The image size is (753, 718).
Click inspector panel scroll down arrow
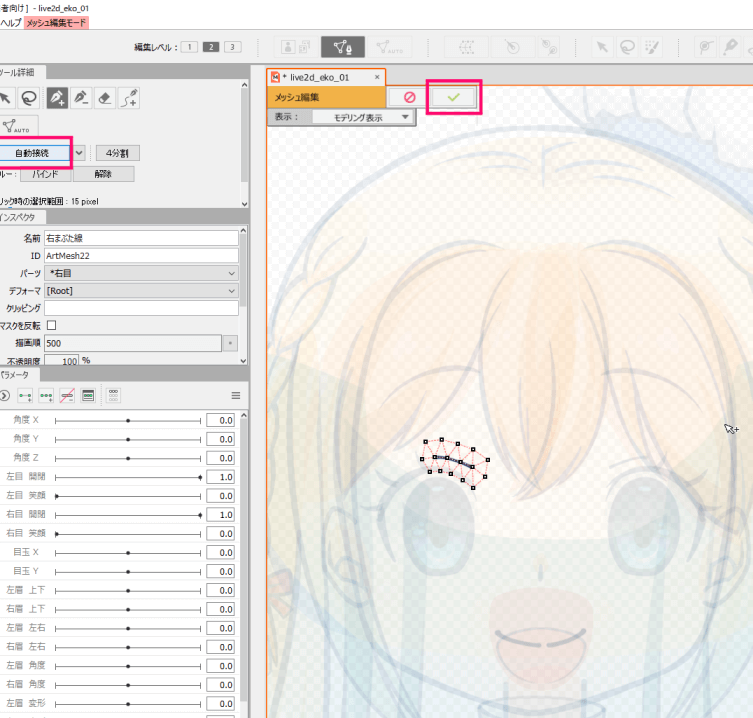(243, 360)
